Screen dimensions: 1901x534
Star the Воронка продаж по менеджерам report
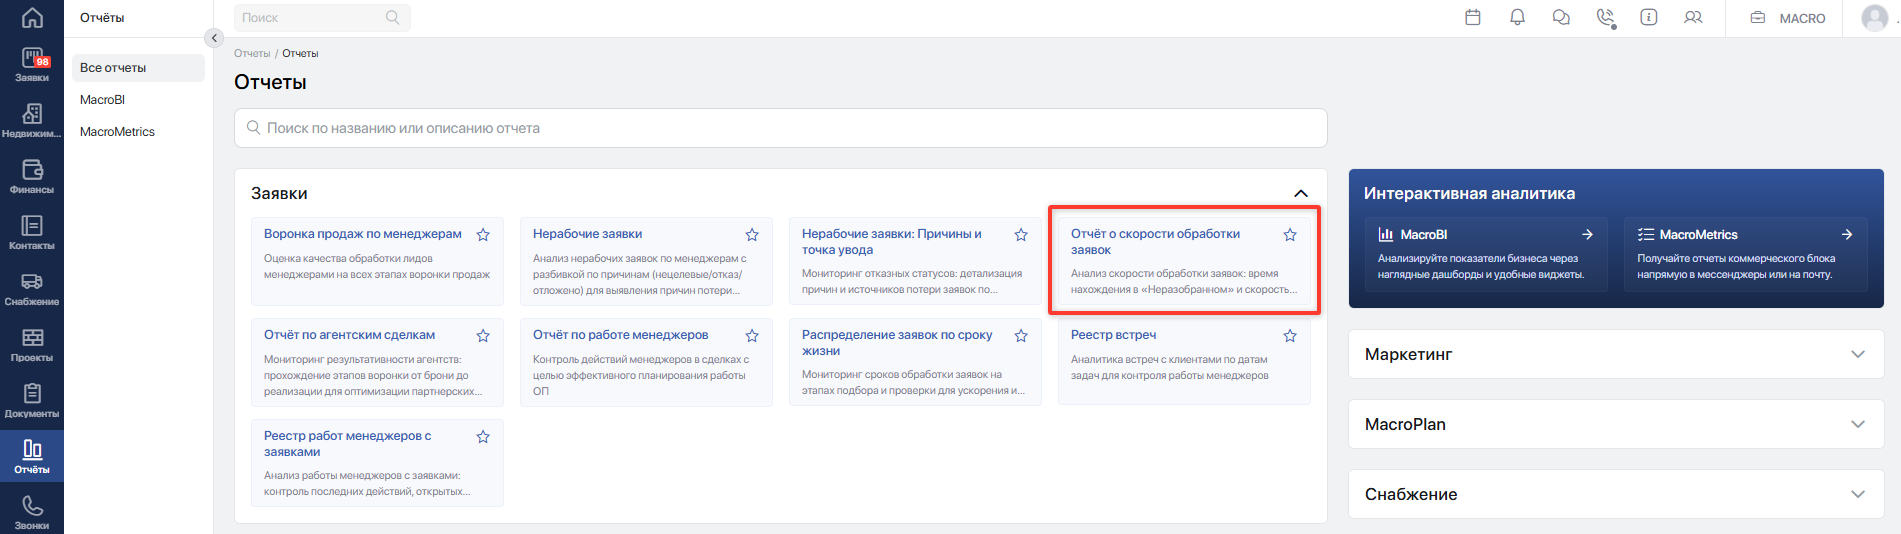(483, 235)
